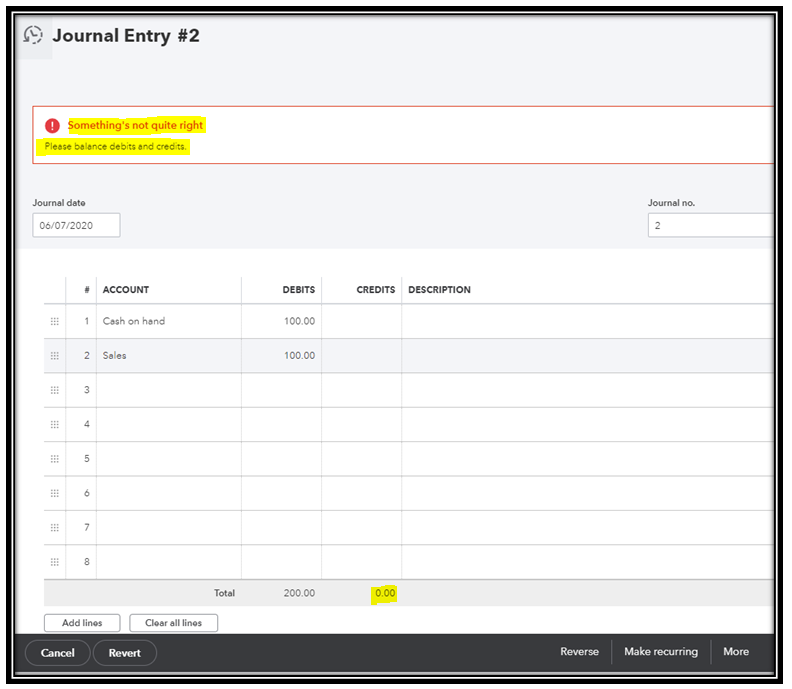Click the ACCOUNT column header
Image resolution: width=792 pixels, height=689 pixels.
(126, 290)
